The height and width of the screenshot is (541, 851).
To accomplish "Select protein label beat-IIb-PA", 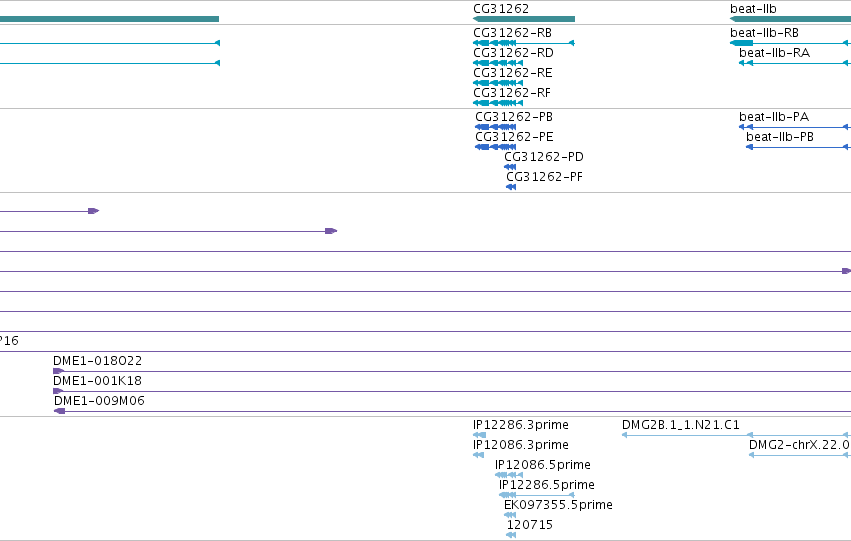I will 774,117.
